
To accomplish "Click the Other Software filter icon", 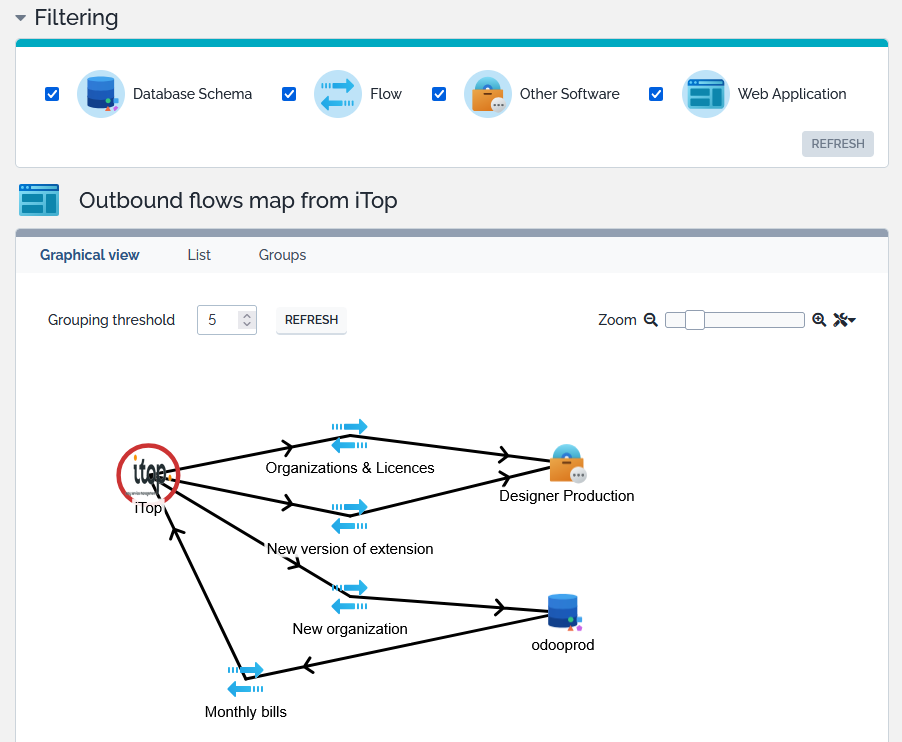I will click(488, 94).
